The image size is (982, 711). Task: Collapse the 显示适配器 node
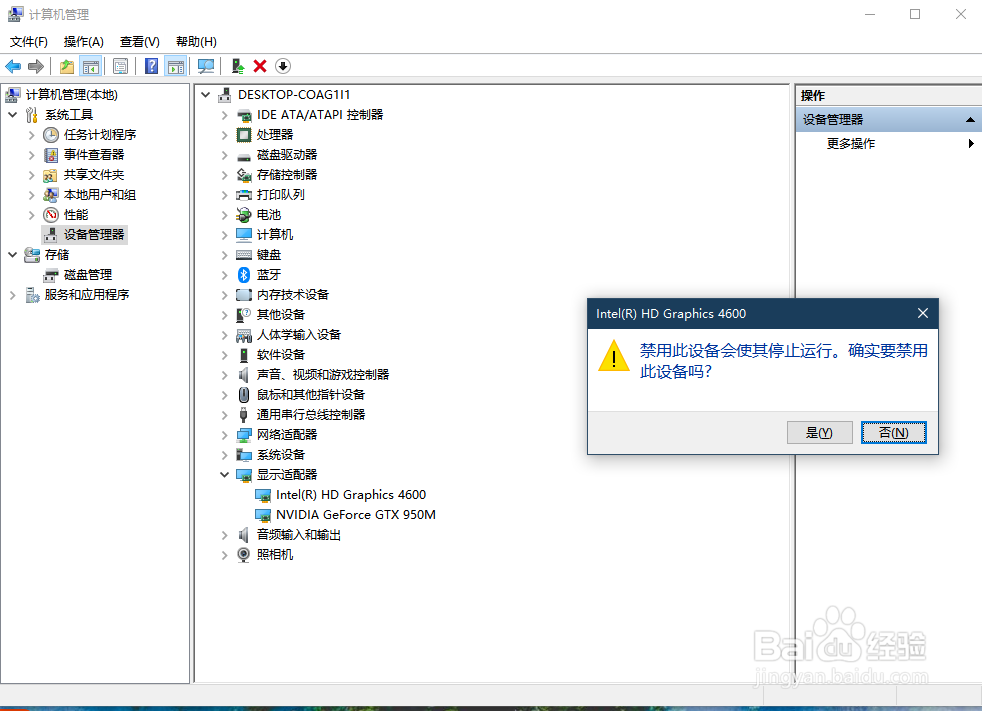point(224,475)
